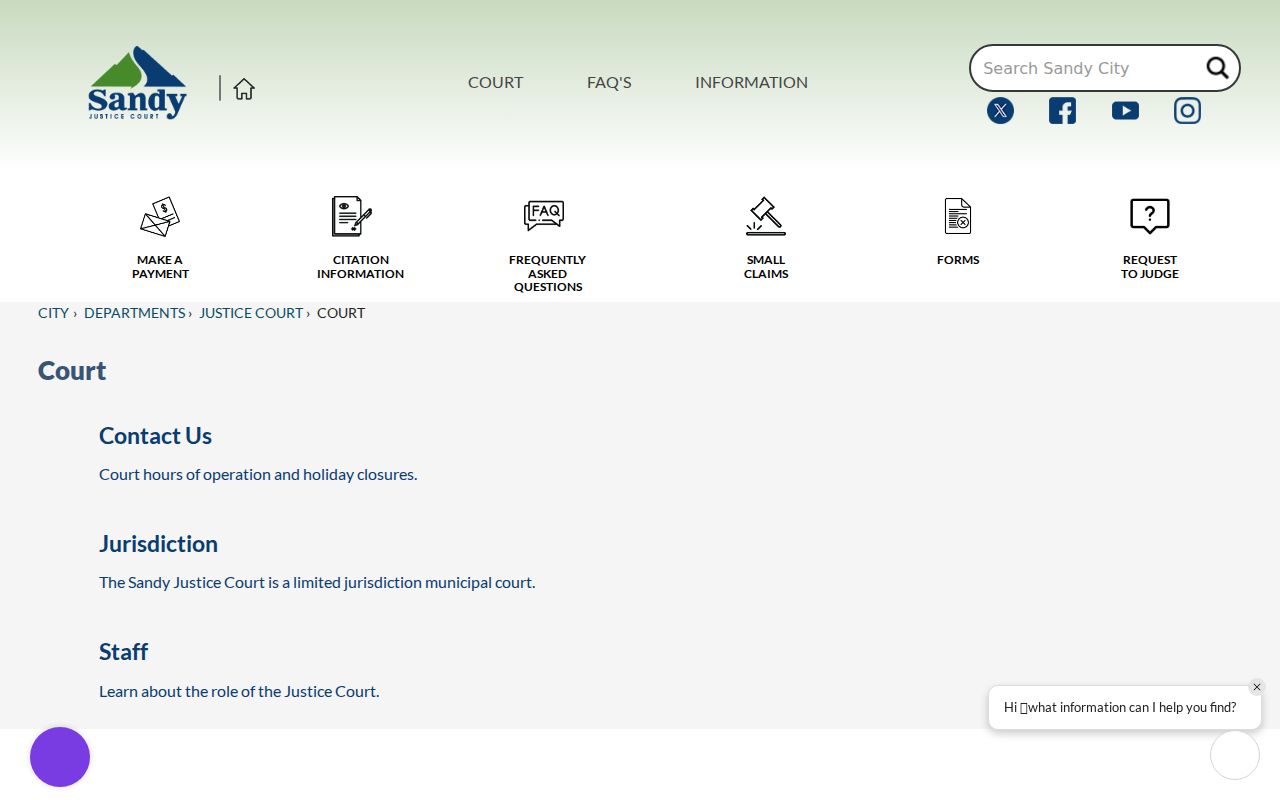This screenshot has width=1280, height=800.
Task: Click the Sandy Justice Court logo
Action: point(137,83)
